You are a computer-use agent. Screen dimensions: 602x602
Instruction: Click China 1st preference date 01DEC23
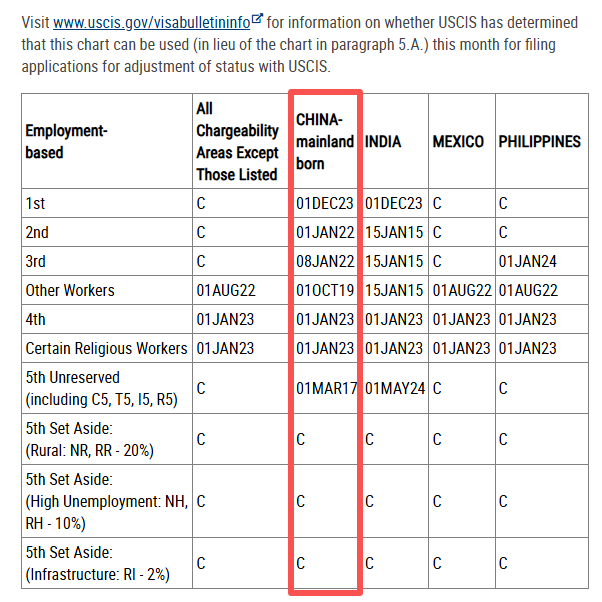[324, 203]
